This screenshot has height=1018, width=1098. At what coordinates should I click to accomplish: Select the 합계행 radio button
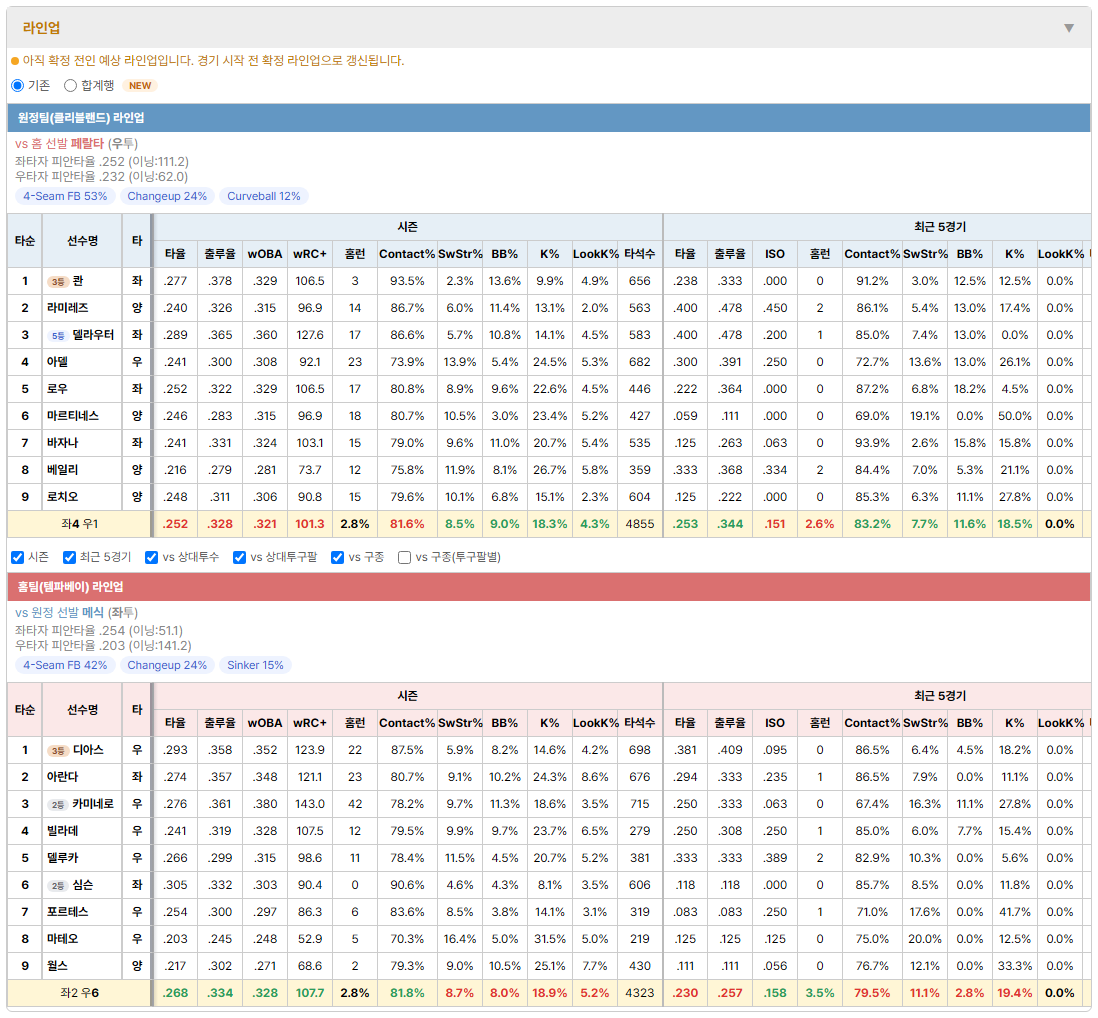pos(70,85)
